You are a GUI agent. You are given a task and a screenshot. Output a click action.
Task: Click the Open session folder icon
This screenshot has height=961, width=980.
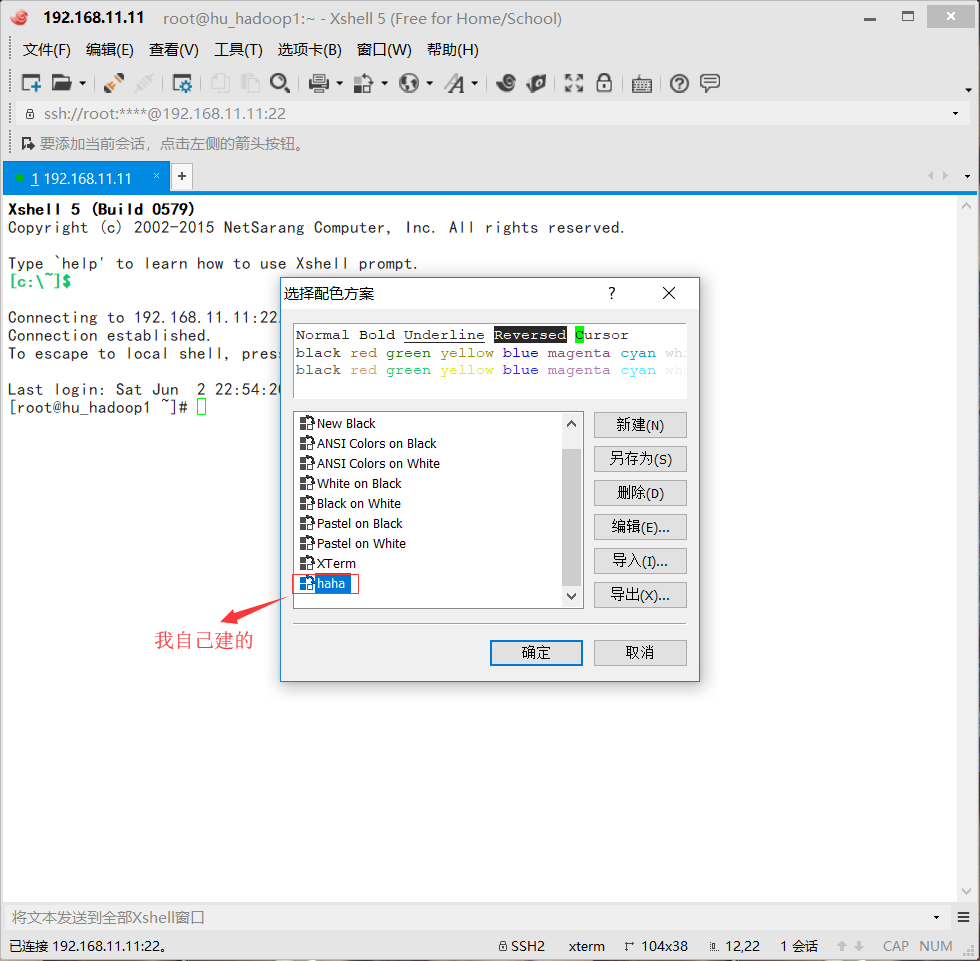(x=62, y=83)
